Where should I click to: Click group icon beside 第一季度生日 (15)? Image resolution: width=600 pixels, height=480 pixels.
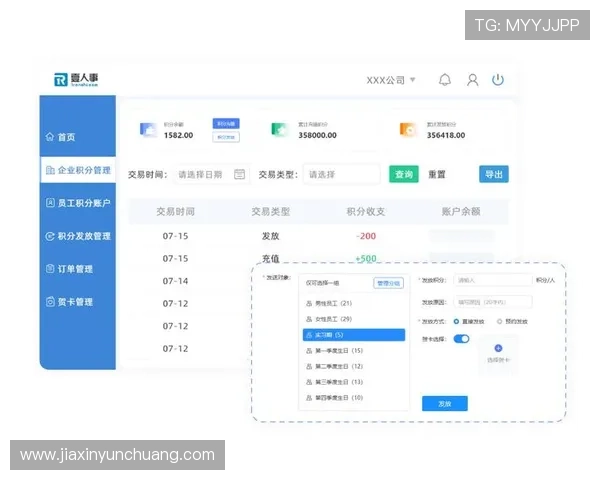tap(309, 351)
